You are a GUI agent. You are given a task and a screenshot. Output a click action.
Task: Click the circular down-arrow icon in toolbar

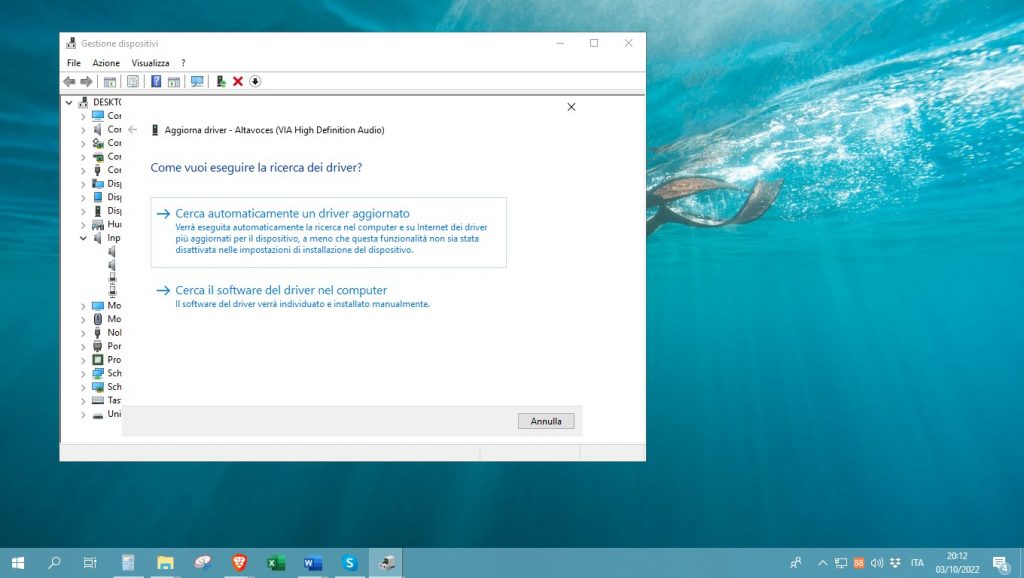[255, 81]
